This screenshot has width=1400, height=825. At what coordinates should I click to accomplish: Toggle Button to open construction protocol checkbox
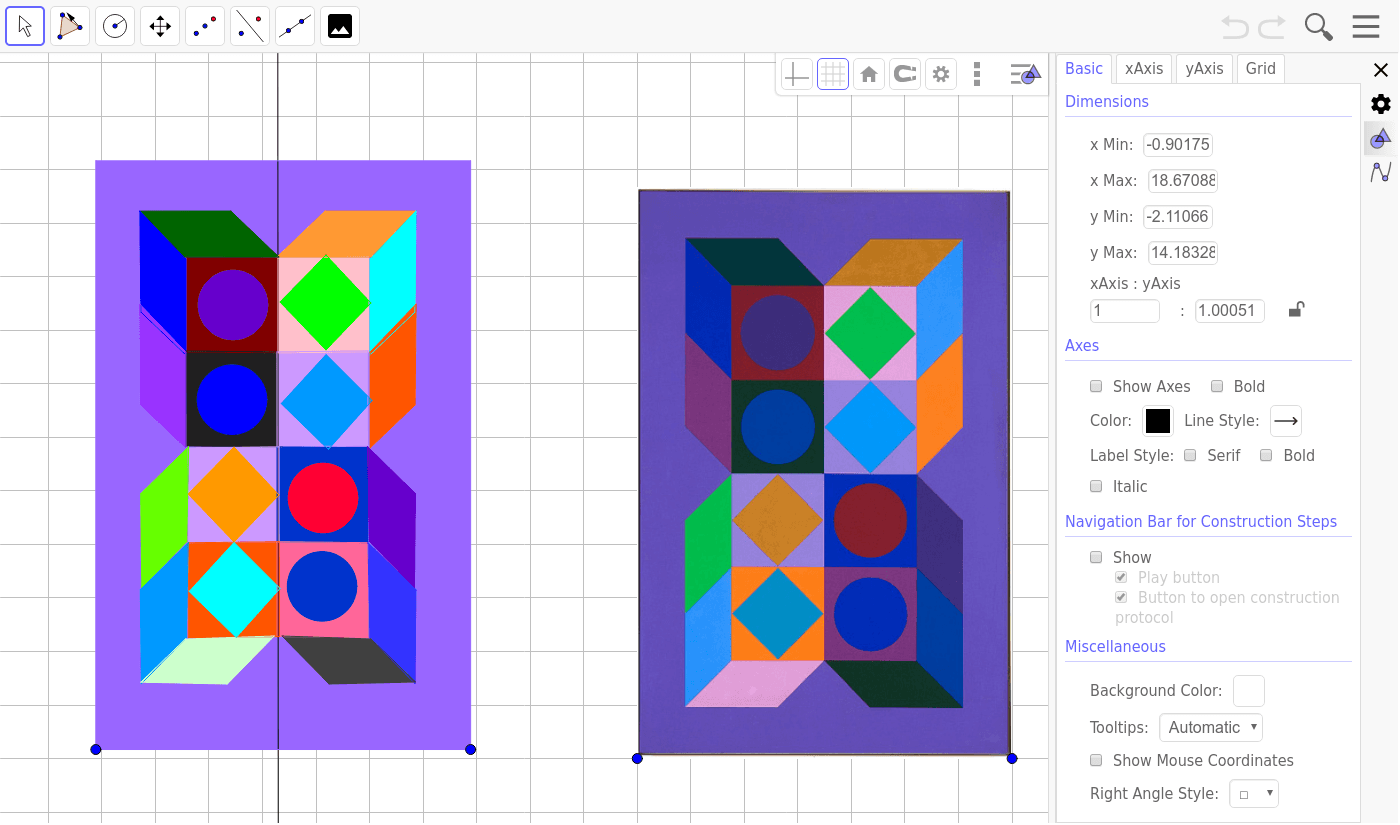coord(1121,597)
